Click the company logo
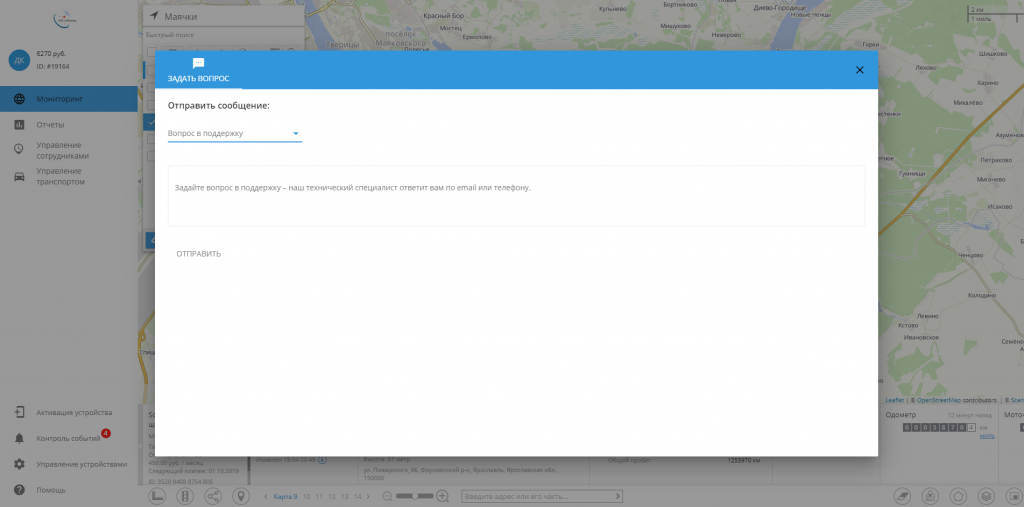Image resolution: width=1024 pixels, height=507 pixels. (x=65, y=20)
